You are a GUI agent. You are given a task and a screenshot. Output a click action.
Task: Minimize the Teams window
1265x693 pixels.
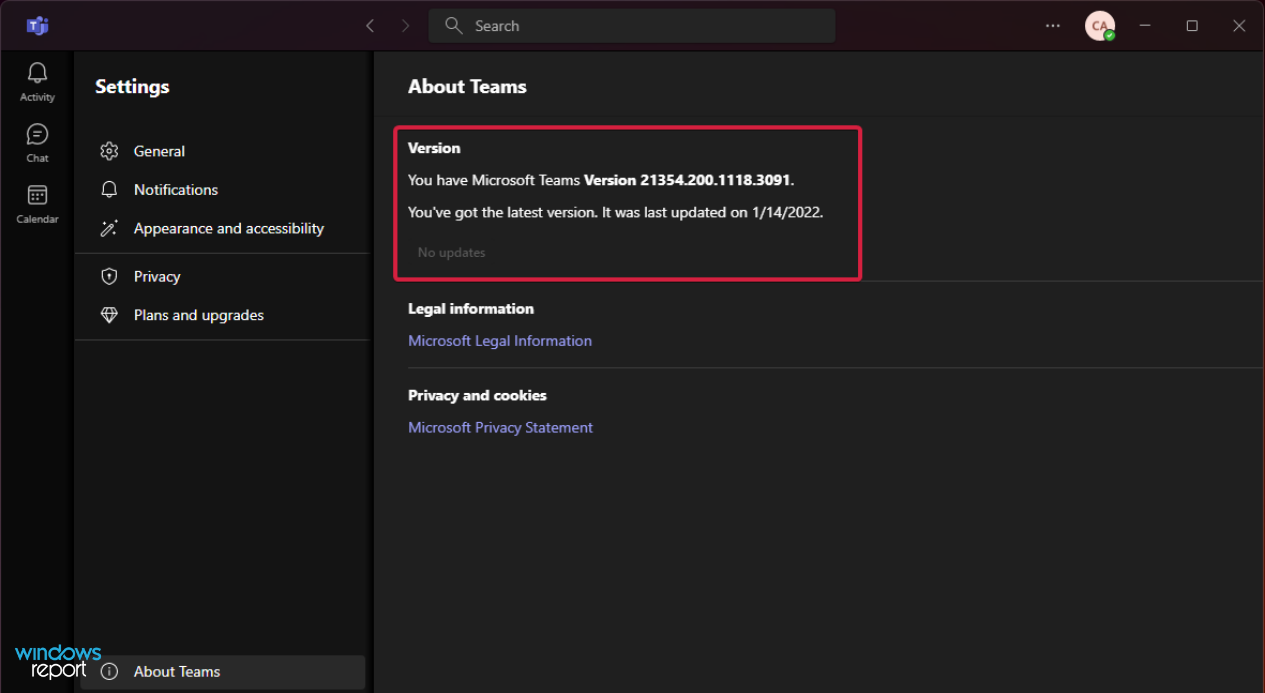pos(1145,26)
